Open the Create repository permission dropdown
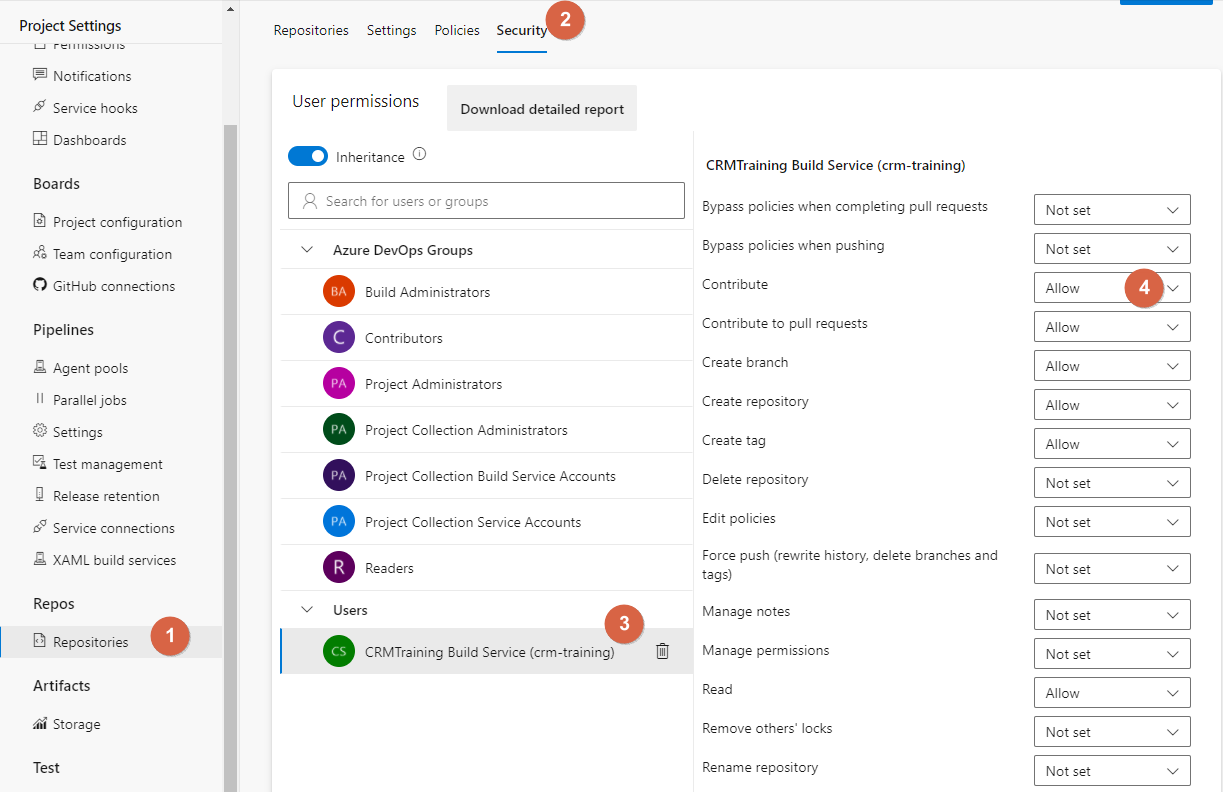1223x792 pixels. (x=1112, y=405)
